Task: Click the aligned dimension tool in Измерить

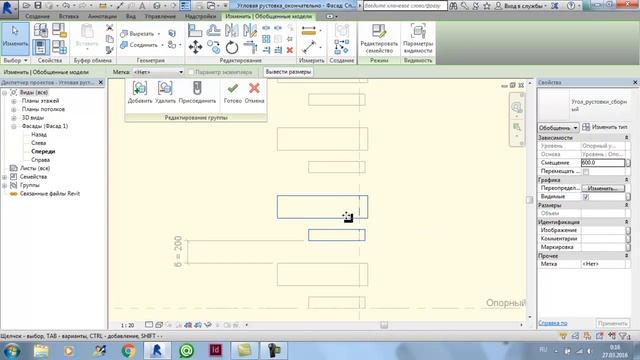Action: click(309, 31)
